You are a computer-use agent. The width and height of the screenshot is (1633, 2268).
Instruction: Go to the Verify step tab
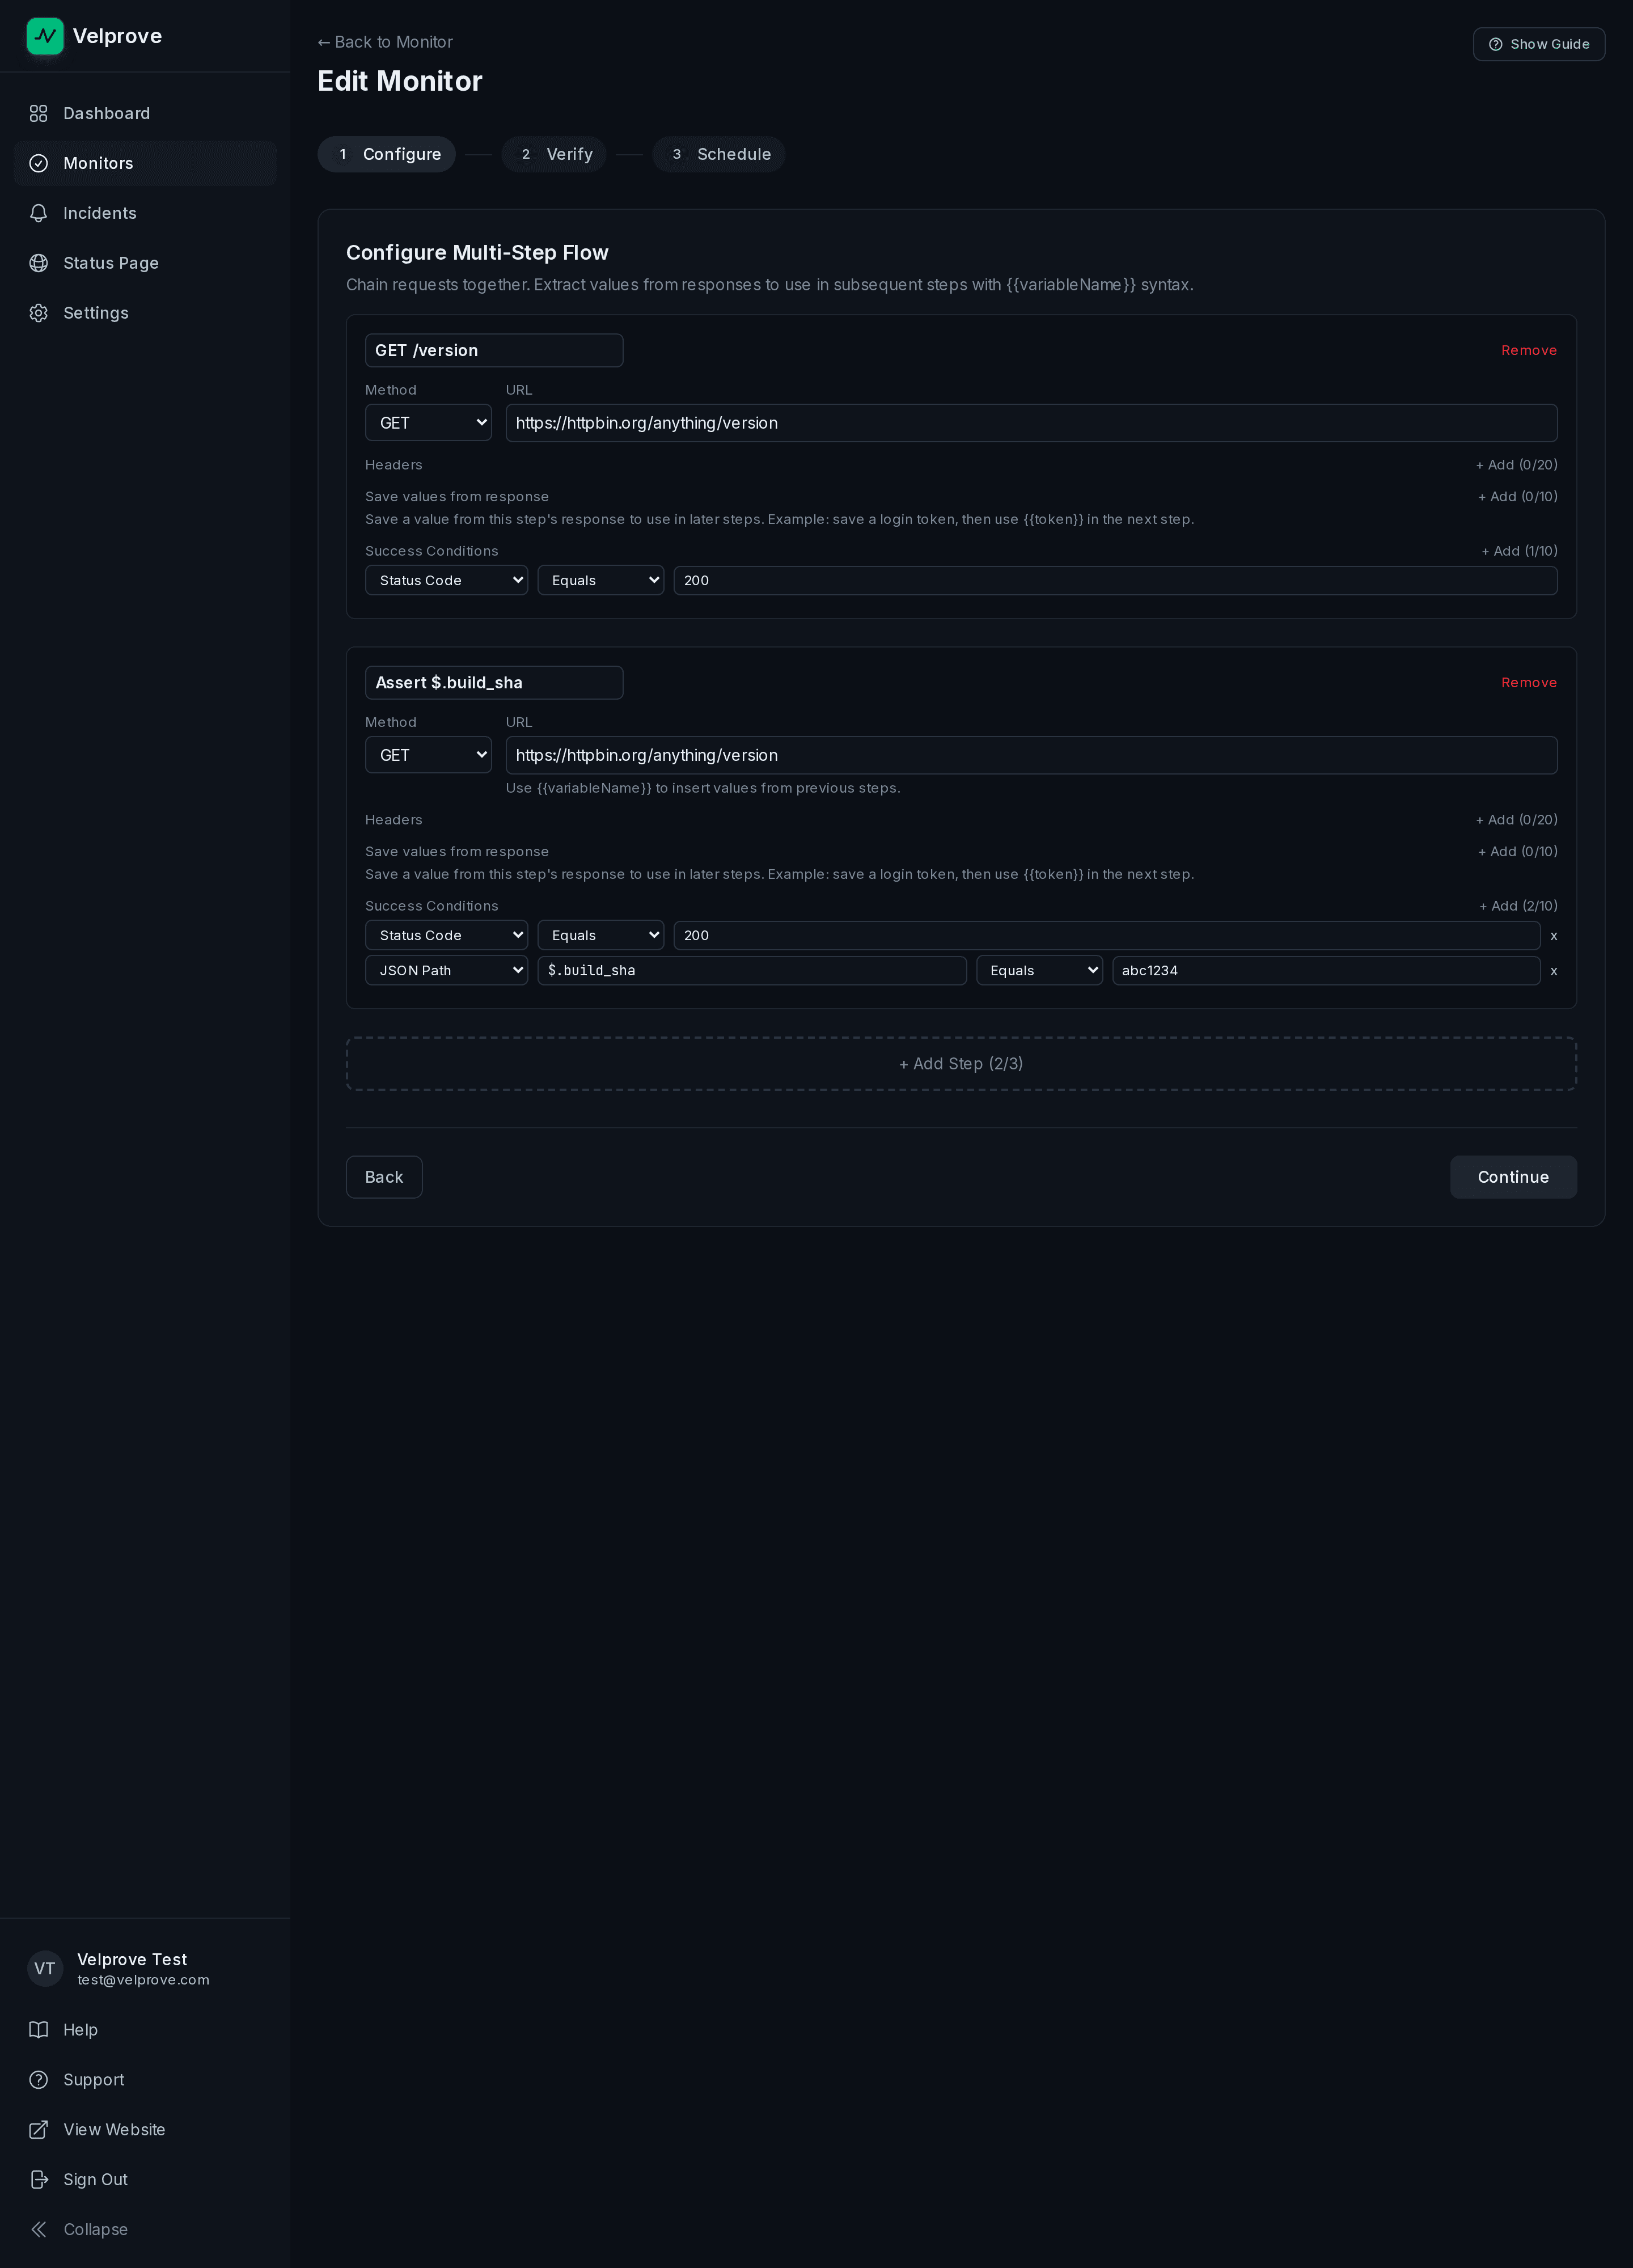(x=554, y=155)
